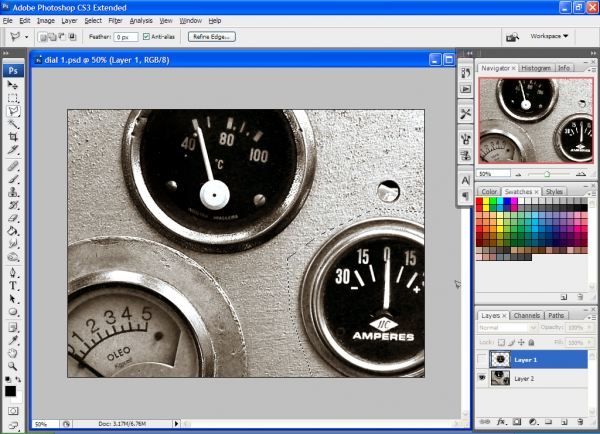Select the Slice tool

[x=13, y=150]
